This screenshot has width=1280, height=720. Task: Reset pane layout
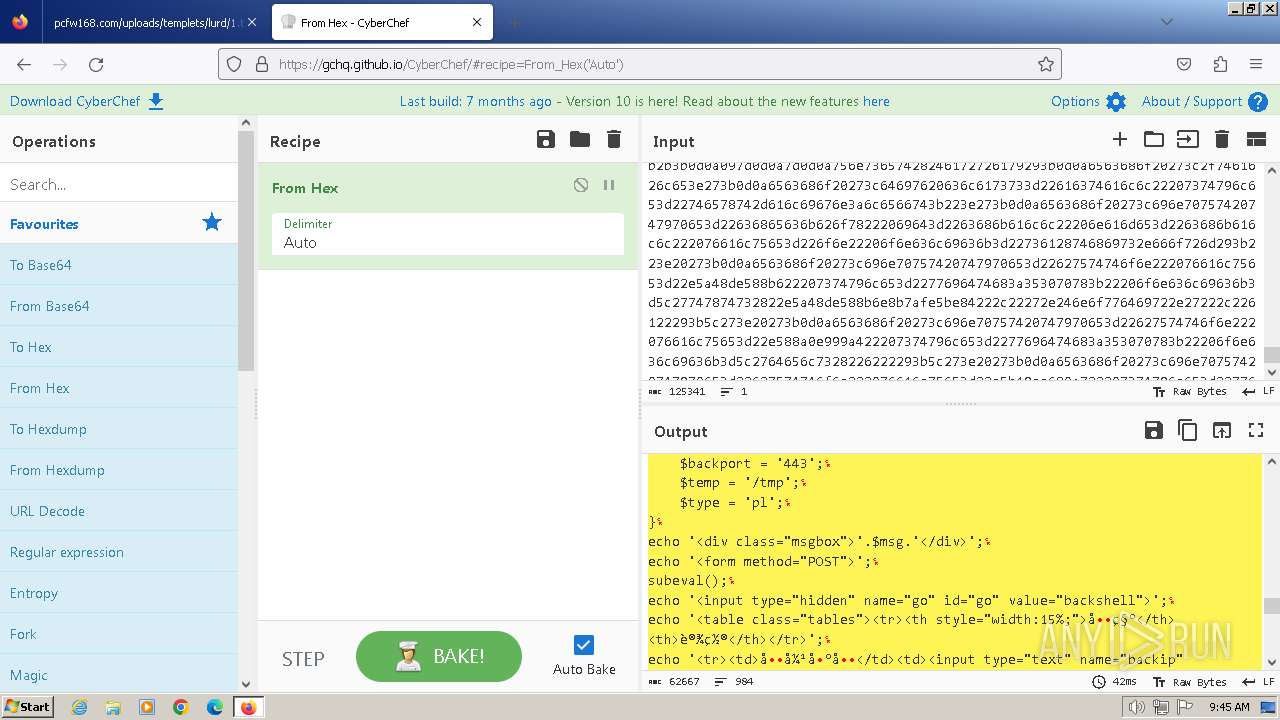point(1256,140)
